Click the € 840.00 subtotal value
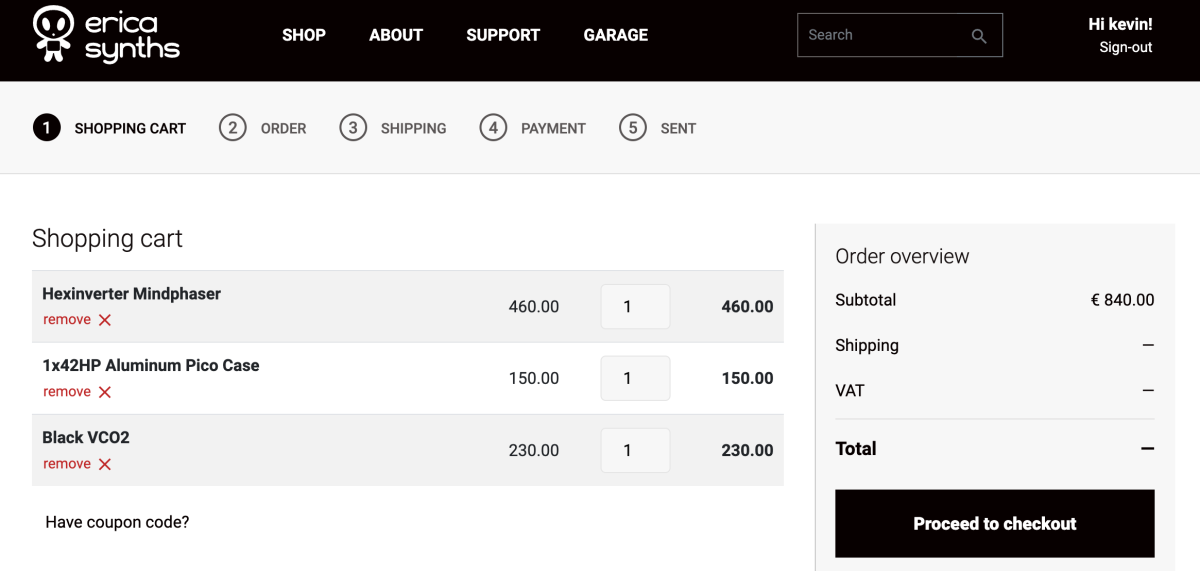 (1122, 300)
